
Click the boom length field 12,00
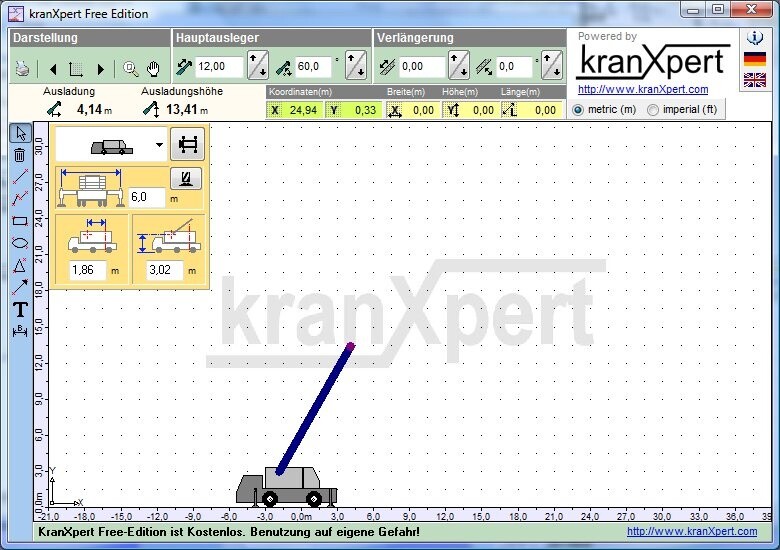click(219, 67)
